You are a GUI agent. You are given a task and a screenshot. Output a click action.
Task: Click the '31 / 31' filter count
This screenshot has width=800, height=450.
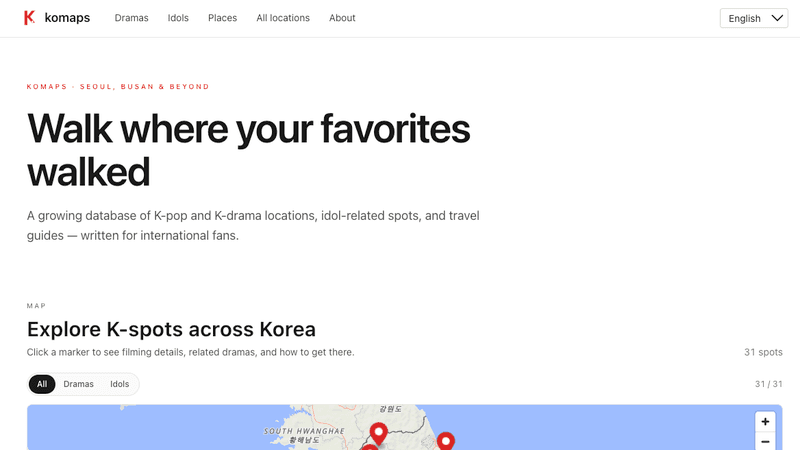click(769, 384)
